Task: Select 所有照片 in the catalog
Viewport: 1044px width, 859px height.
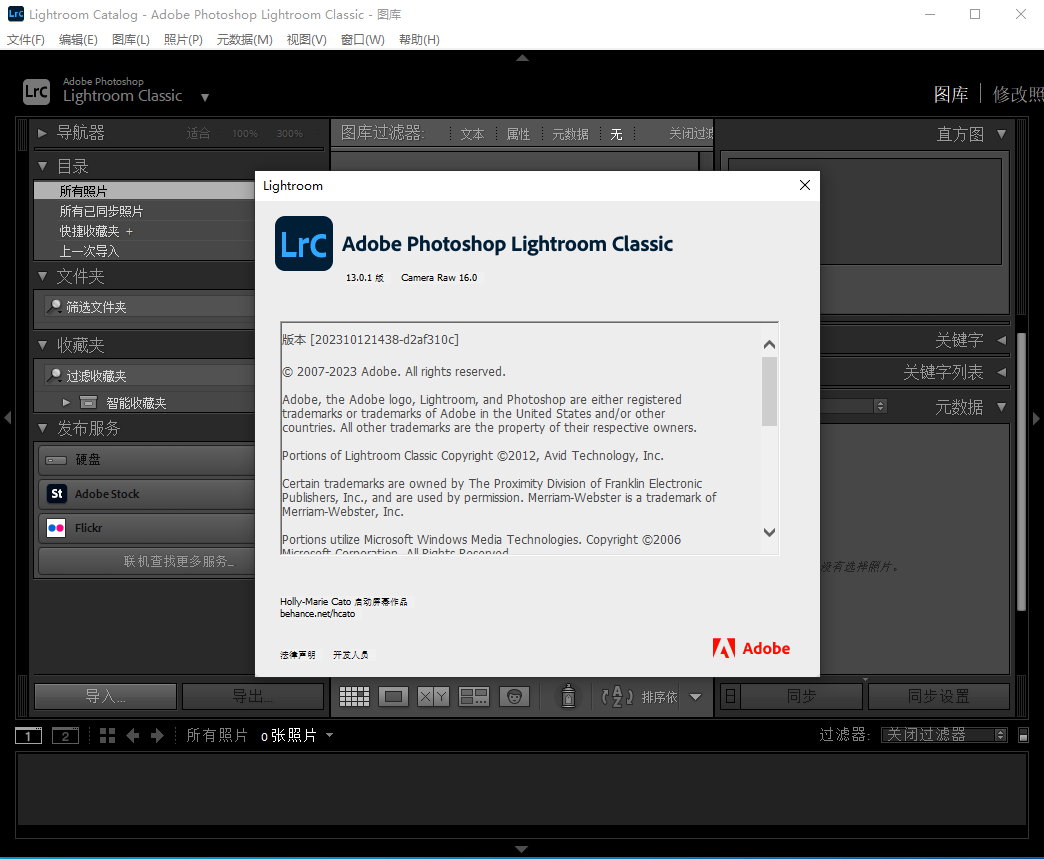Action: coord(144,191)
